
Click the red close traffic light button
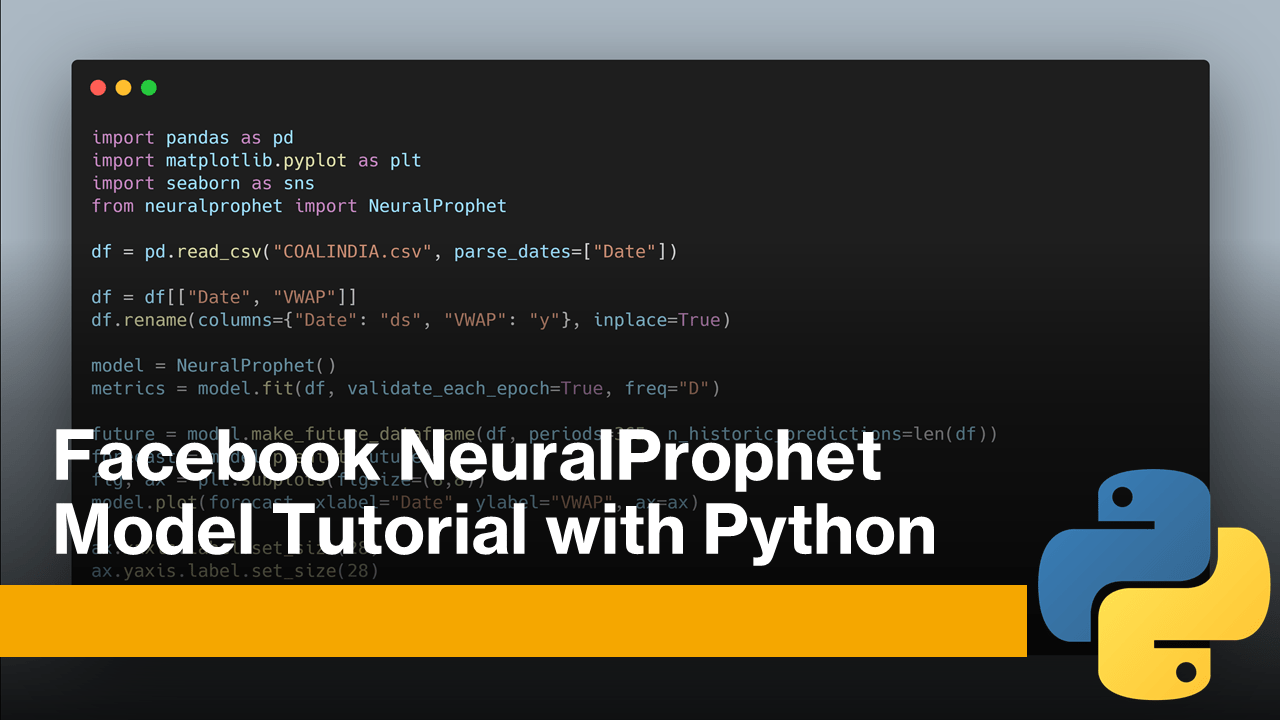click(x=98, y=87)
